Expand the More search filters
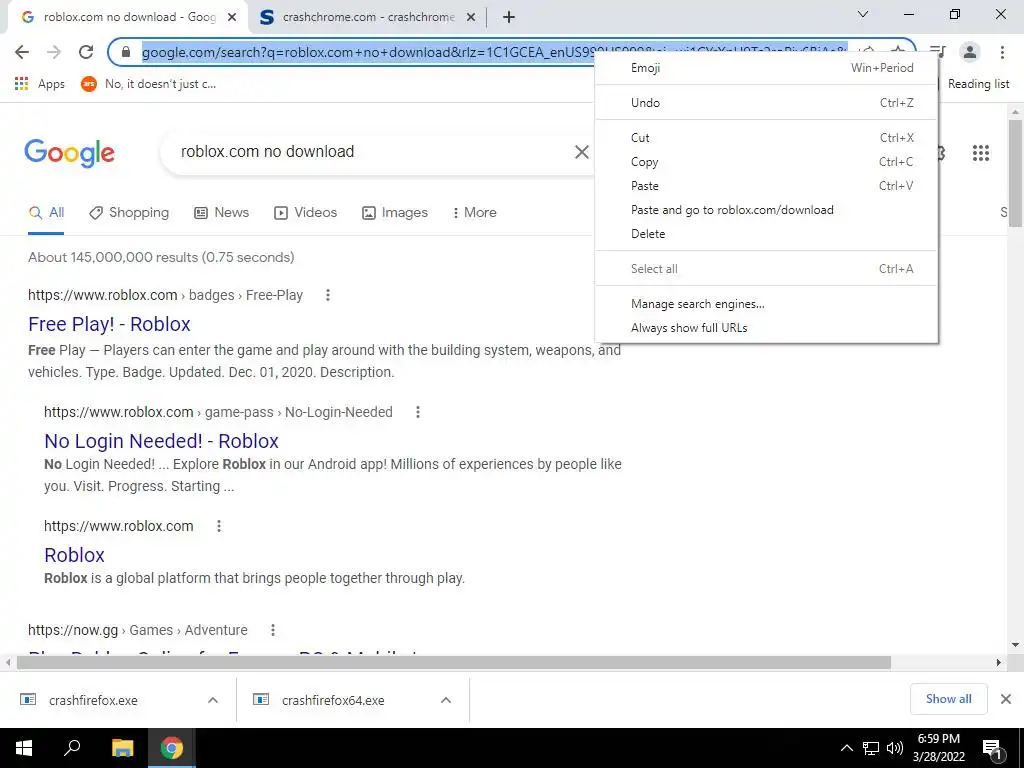Screen dimensions: 1024x768 click(475, 212)
